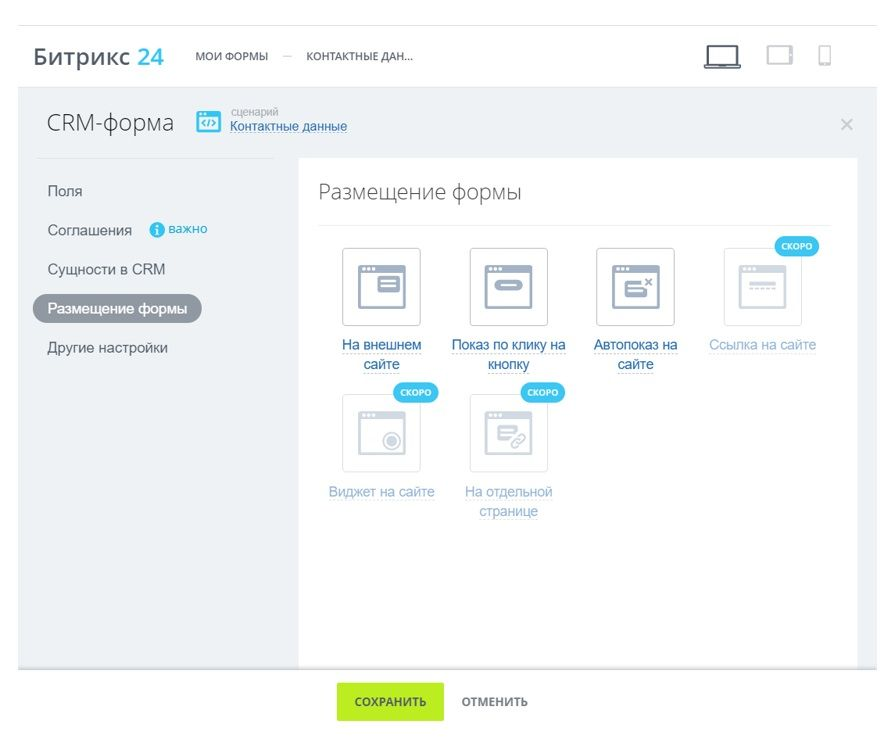Screen dimensions: 890x742
Task: Switch to mobile phone preview icon
Action: 825,56
